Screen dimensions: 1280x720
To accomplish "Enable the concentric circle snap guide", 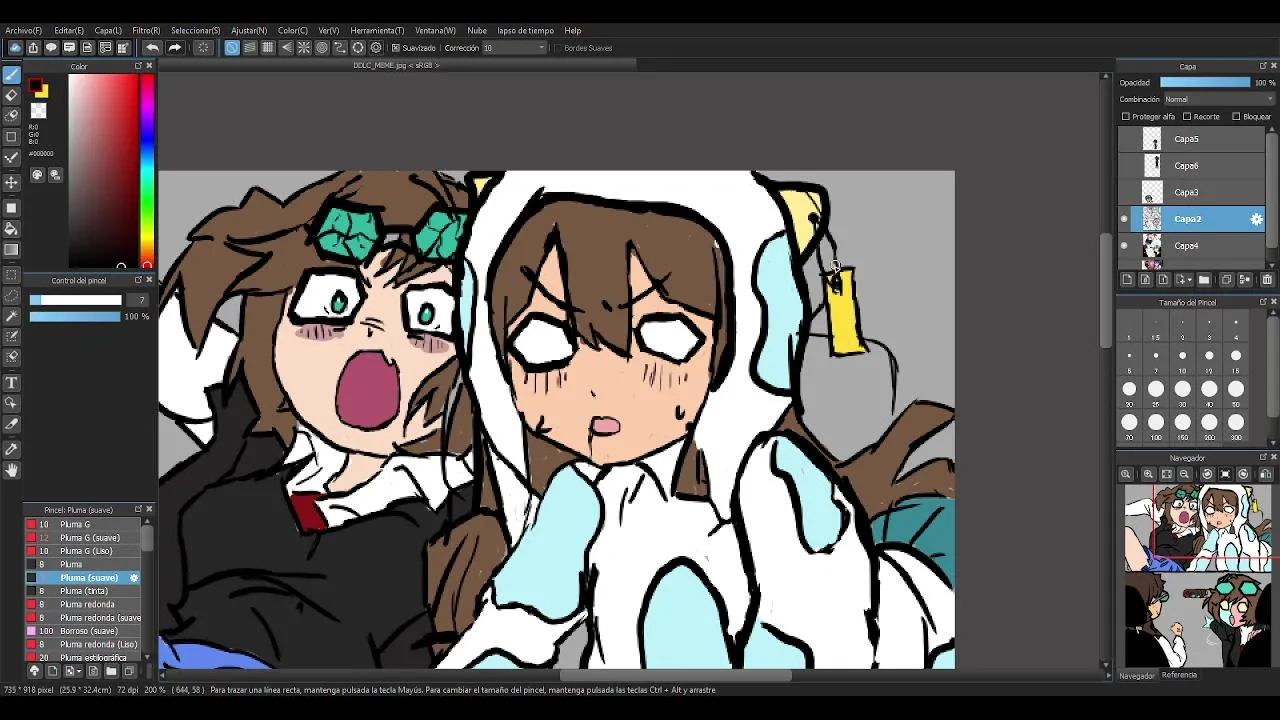I will coord(322,47).
